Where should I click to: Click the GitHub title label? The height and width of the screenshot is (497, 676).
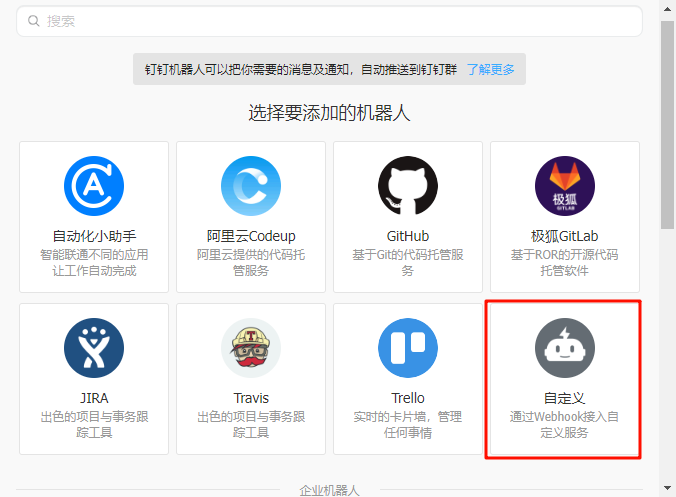(408, 236)
